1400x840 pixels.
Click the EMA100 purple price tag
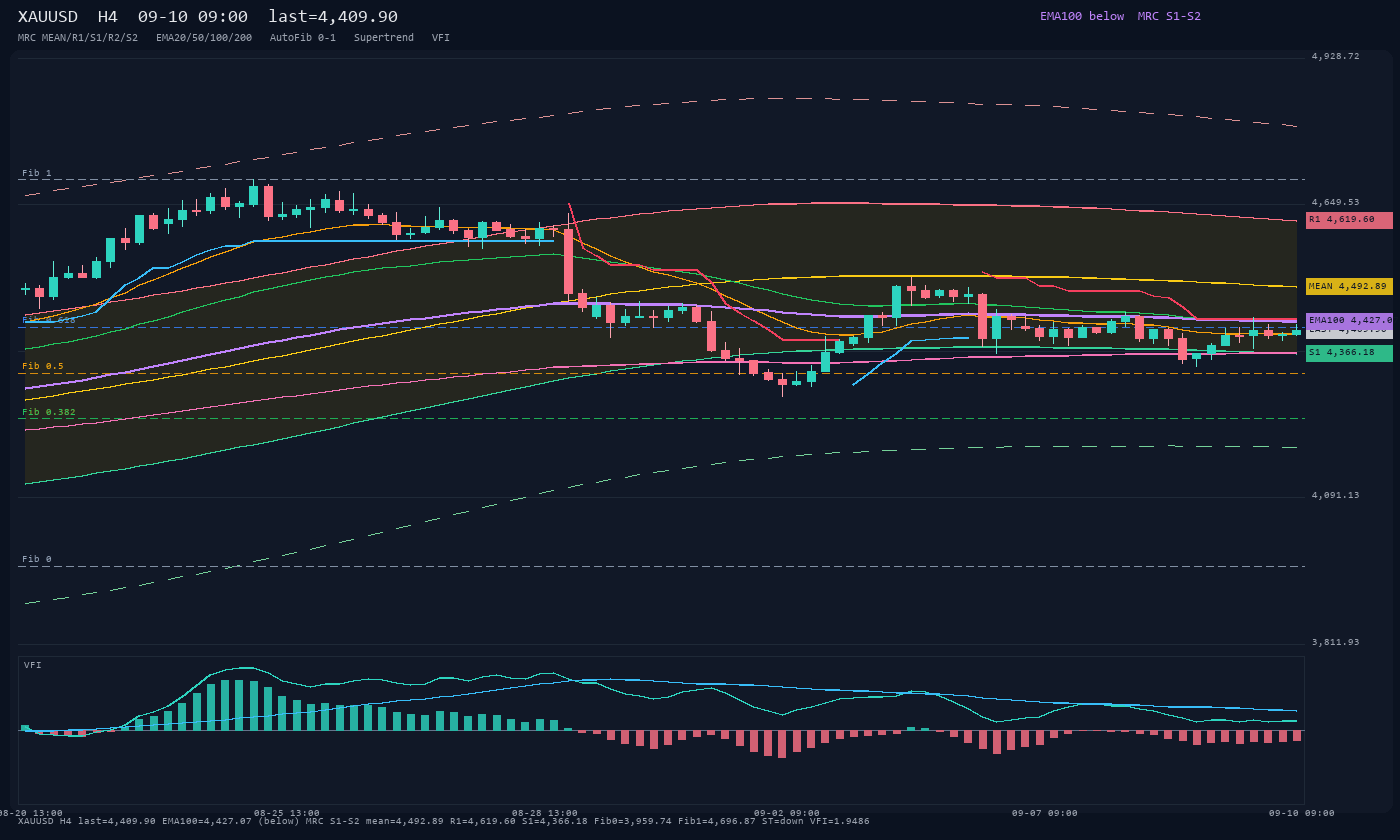[x=1349, y=320]
